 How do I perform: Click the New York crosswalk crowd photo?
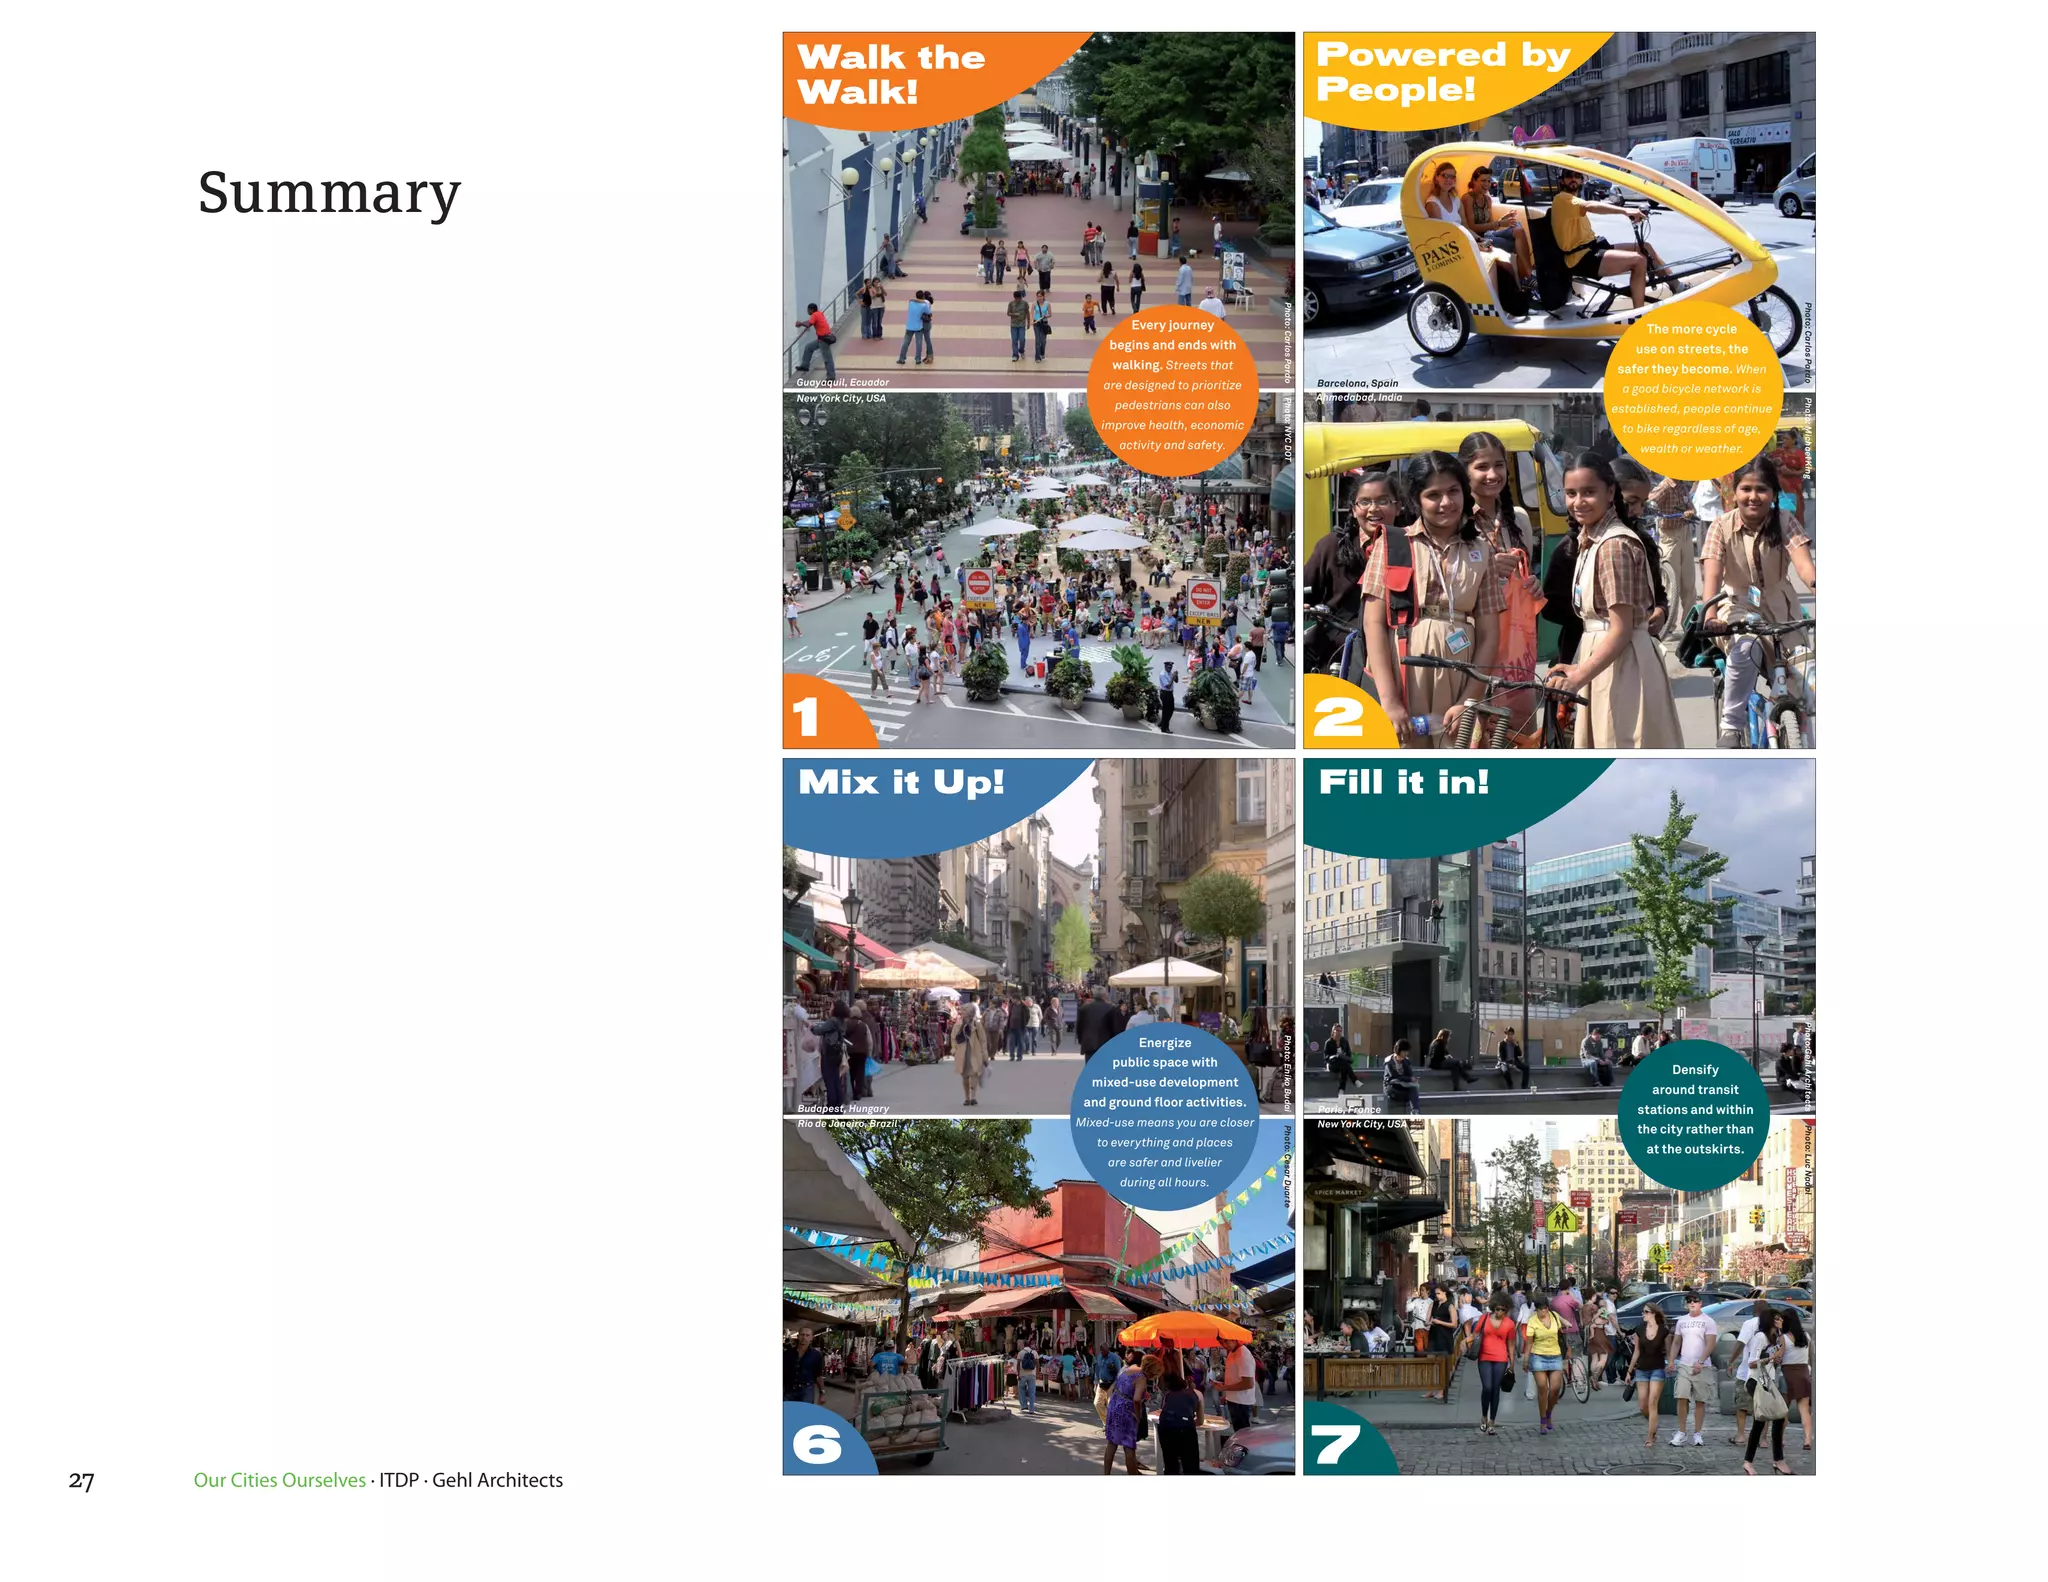coord(1559,1297)
